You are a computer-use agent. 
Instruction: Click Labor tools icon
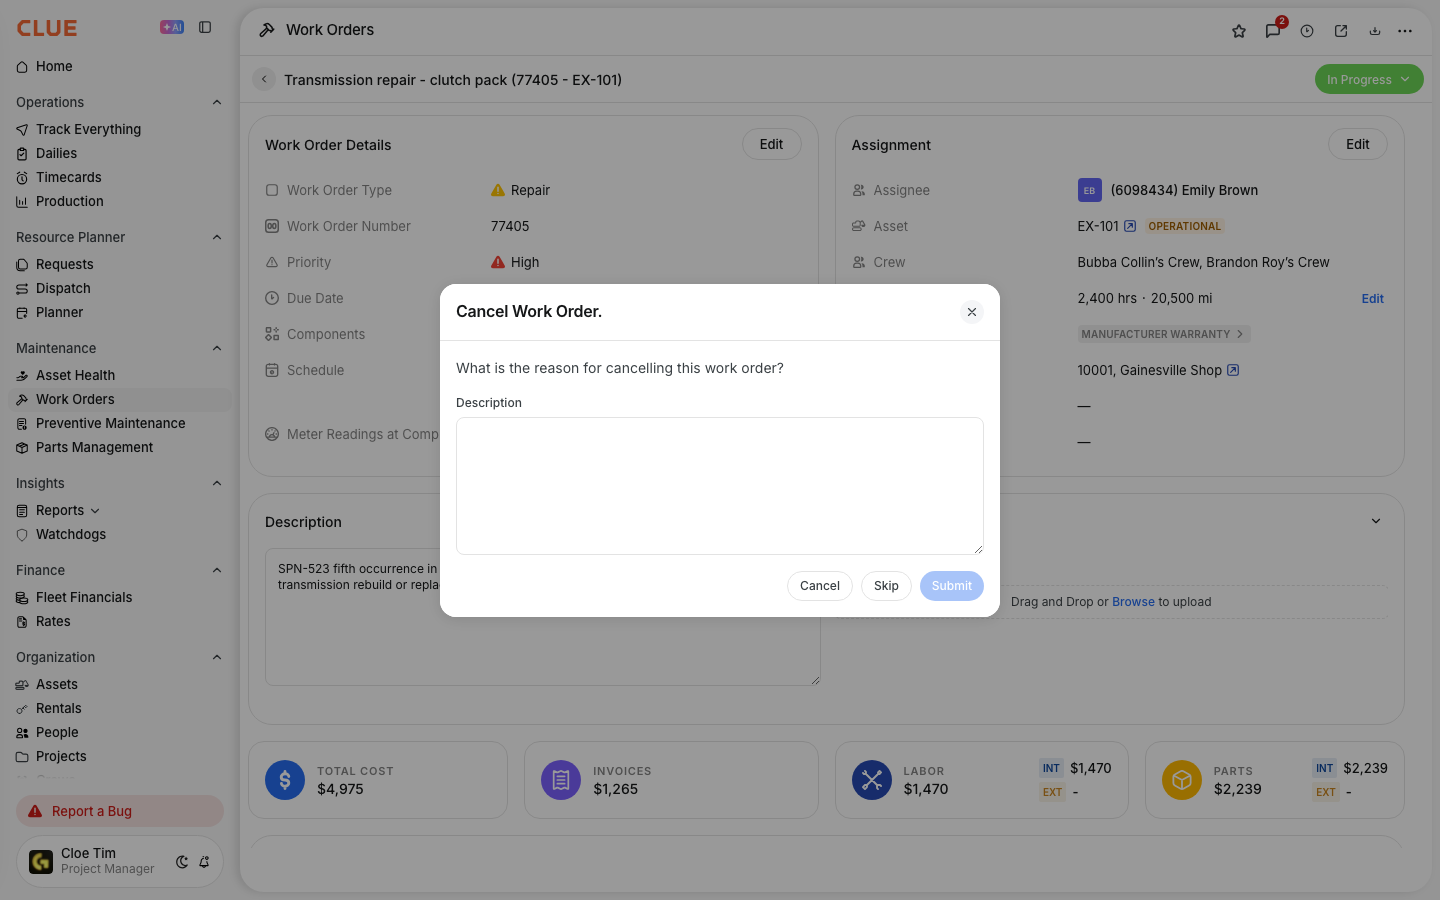coord(872,780)
